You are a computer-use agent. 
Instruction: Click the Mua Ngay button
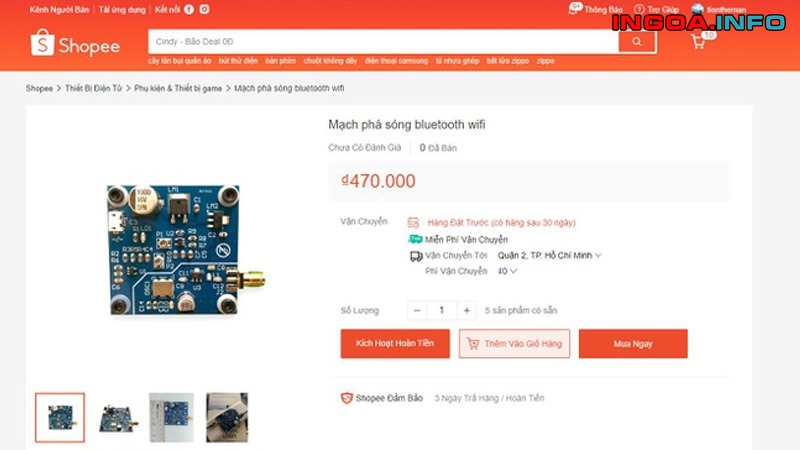tap(633, 343)
